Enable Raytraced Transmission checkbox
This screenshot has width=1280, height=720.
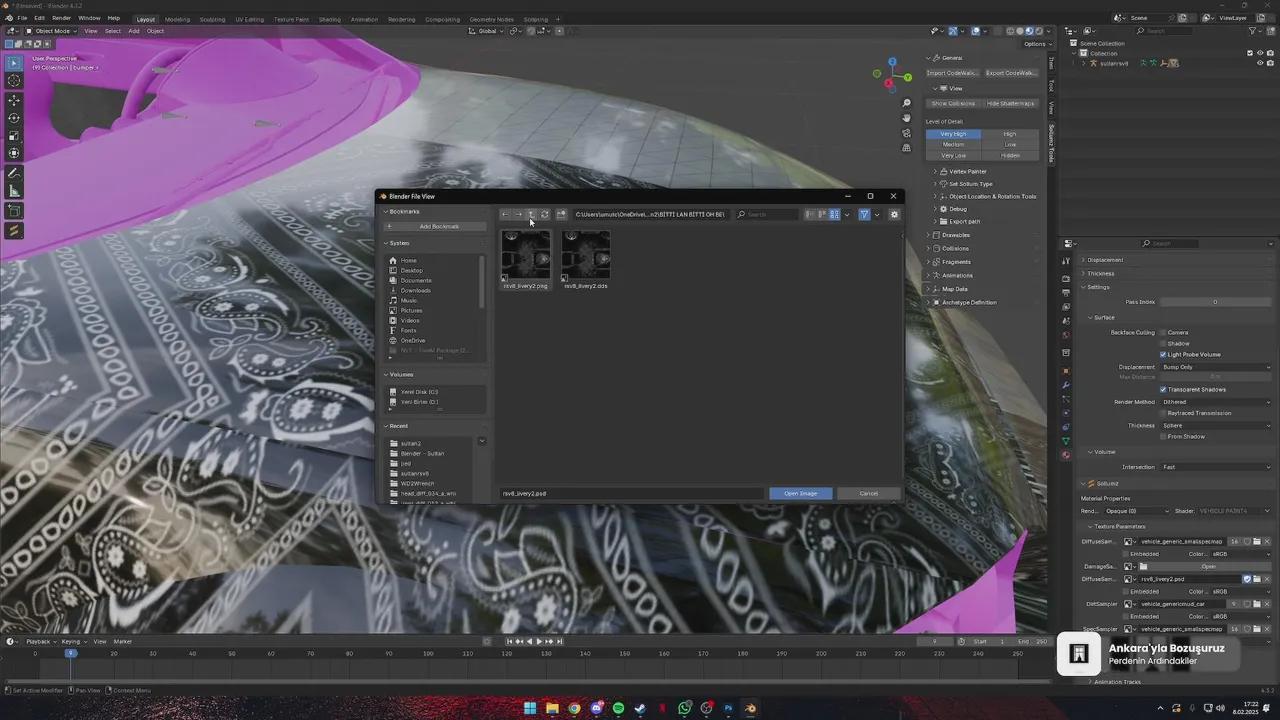pyautogui.click(x=1163, y=413)
